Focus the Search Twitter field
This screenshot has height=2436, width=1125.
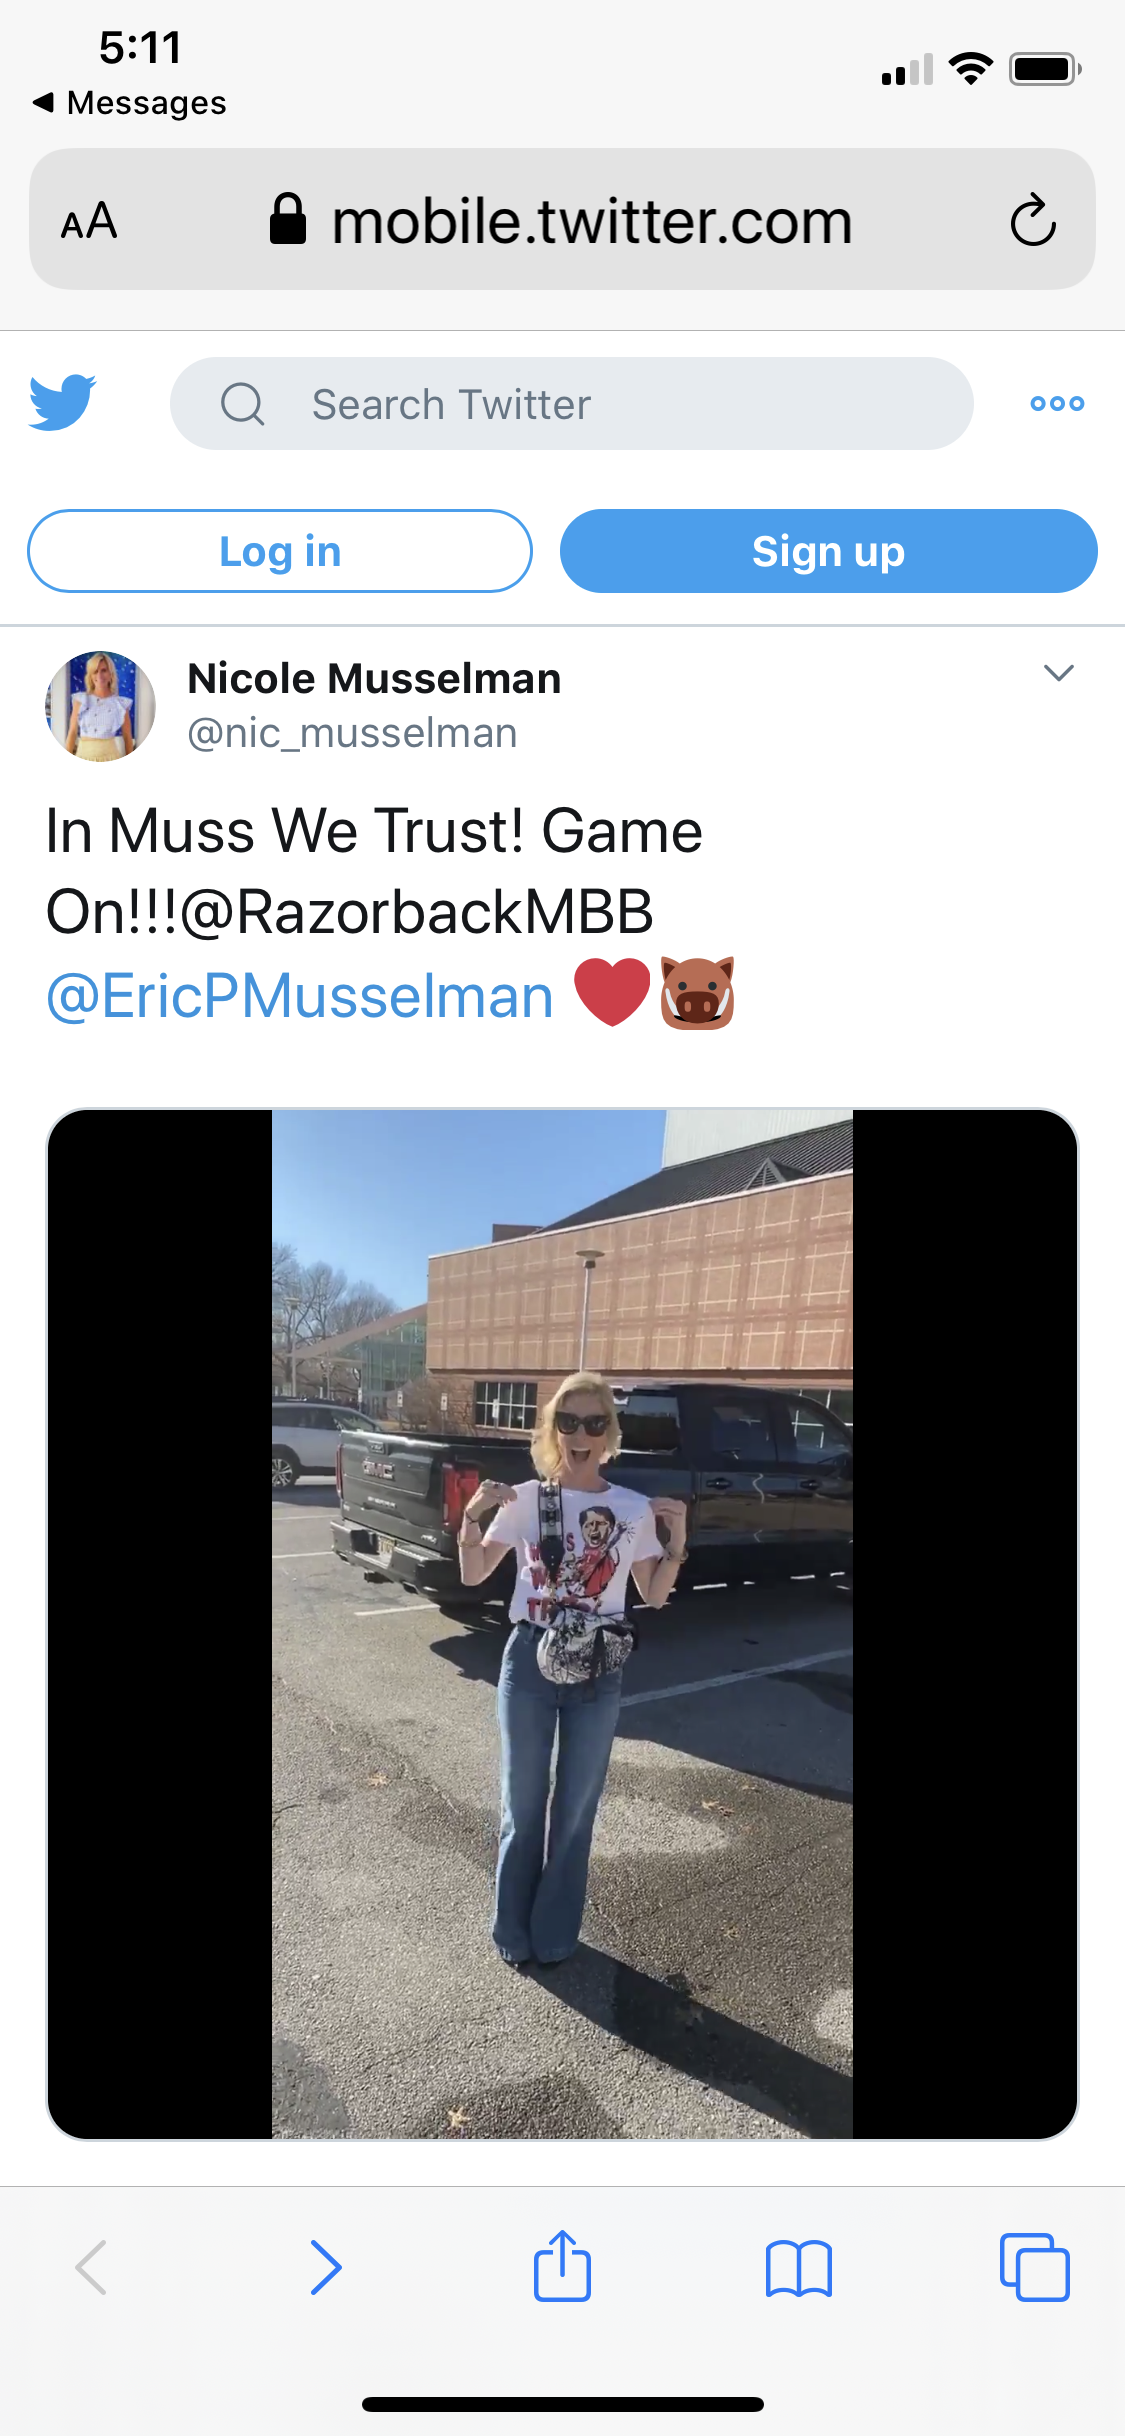(x=571, y=404)
